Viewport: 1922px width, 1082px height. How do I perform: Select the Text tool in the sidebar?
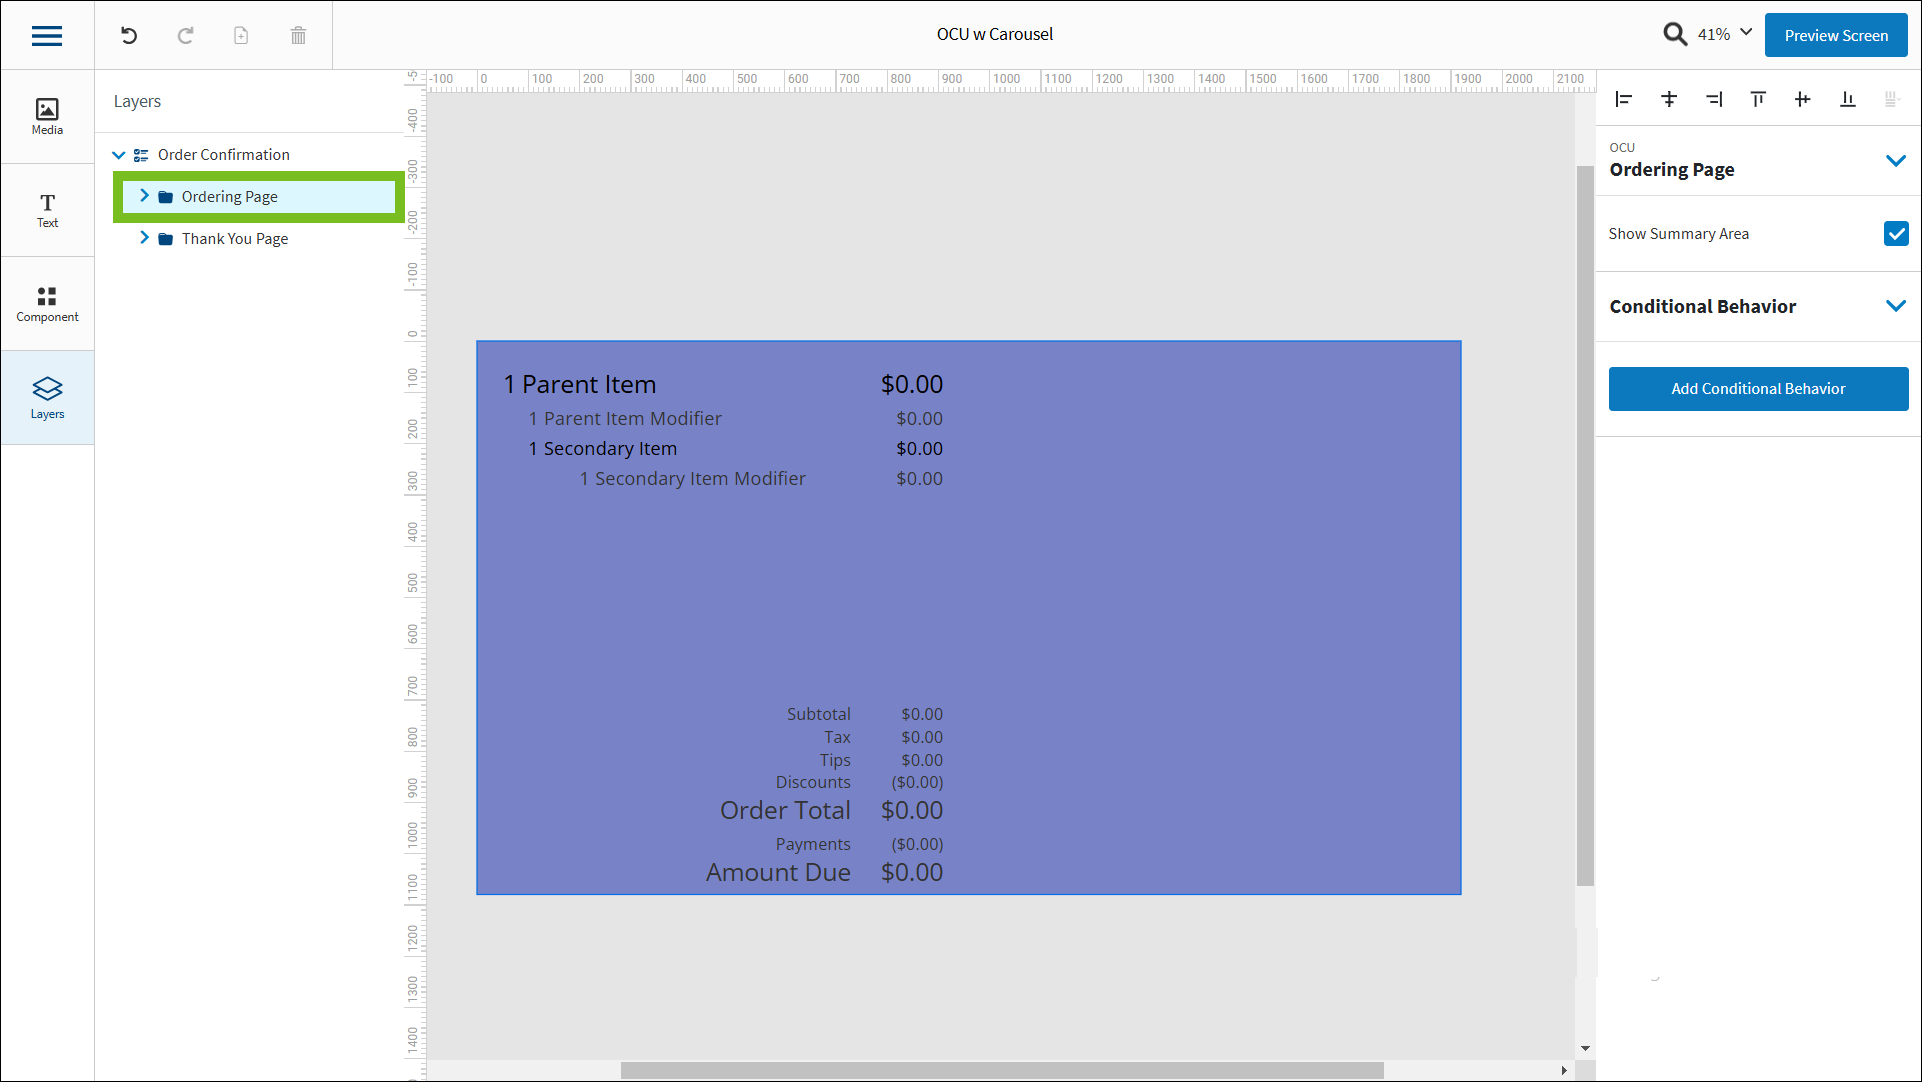coord(46,209)
